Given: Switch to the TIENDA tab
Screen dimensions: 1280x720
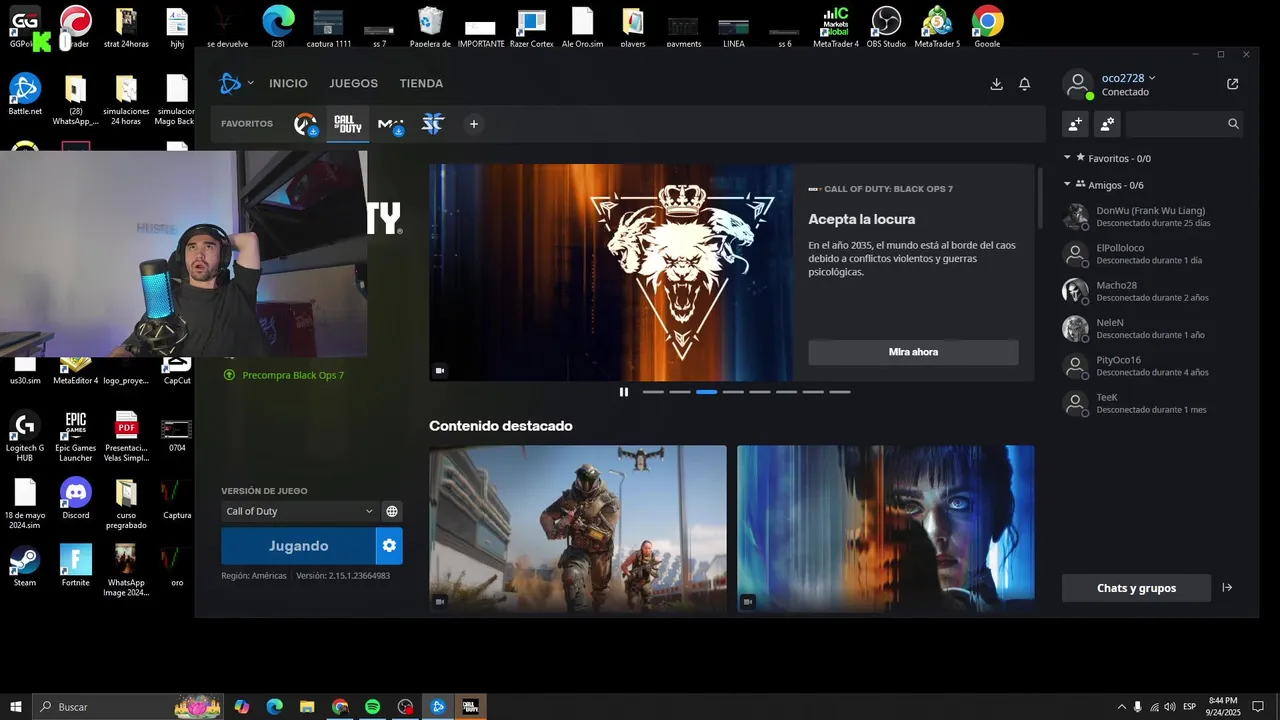Looking at the screenshot, I should 421,84.
